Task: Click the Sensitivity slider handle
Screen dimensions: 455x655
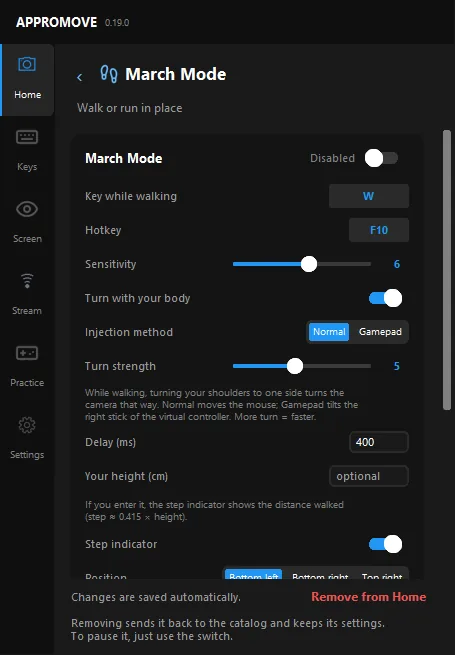Action: [x=309, y=264]
